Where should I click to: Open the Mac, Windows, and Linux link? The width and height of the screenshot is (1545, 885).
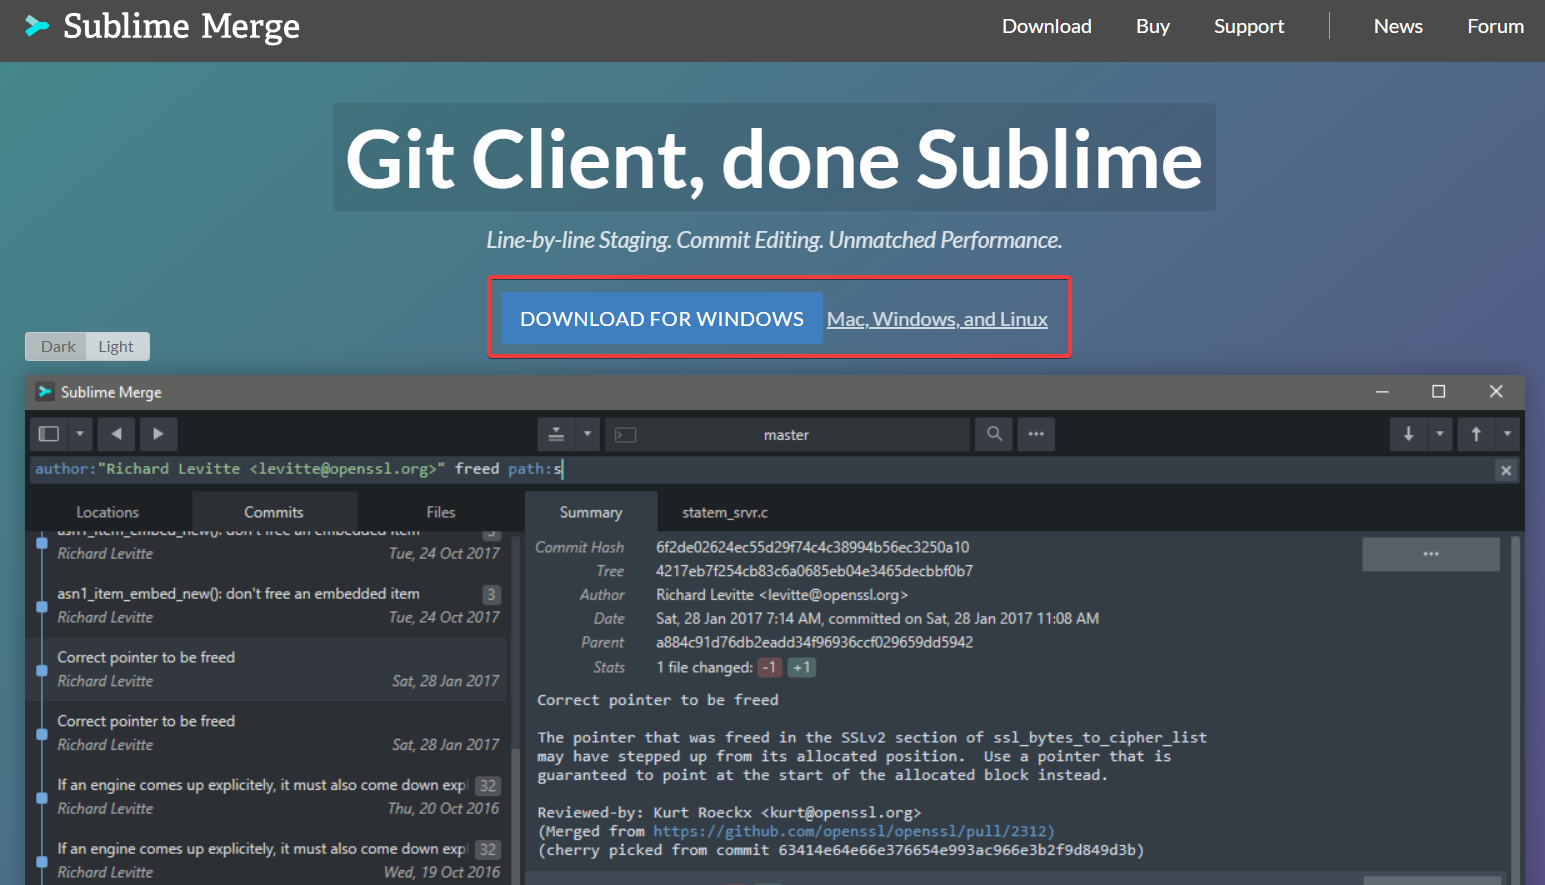937,319
